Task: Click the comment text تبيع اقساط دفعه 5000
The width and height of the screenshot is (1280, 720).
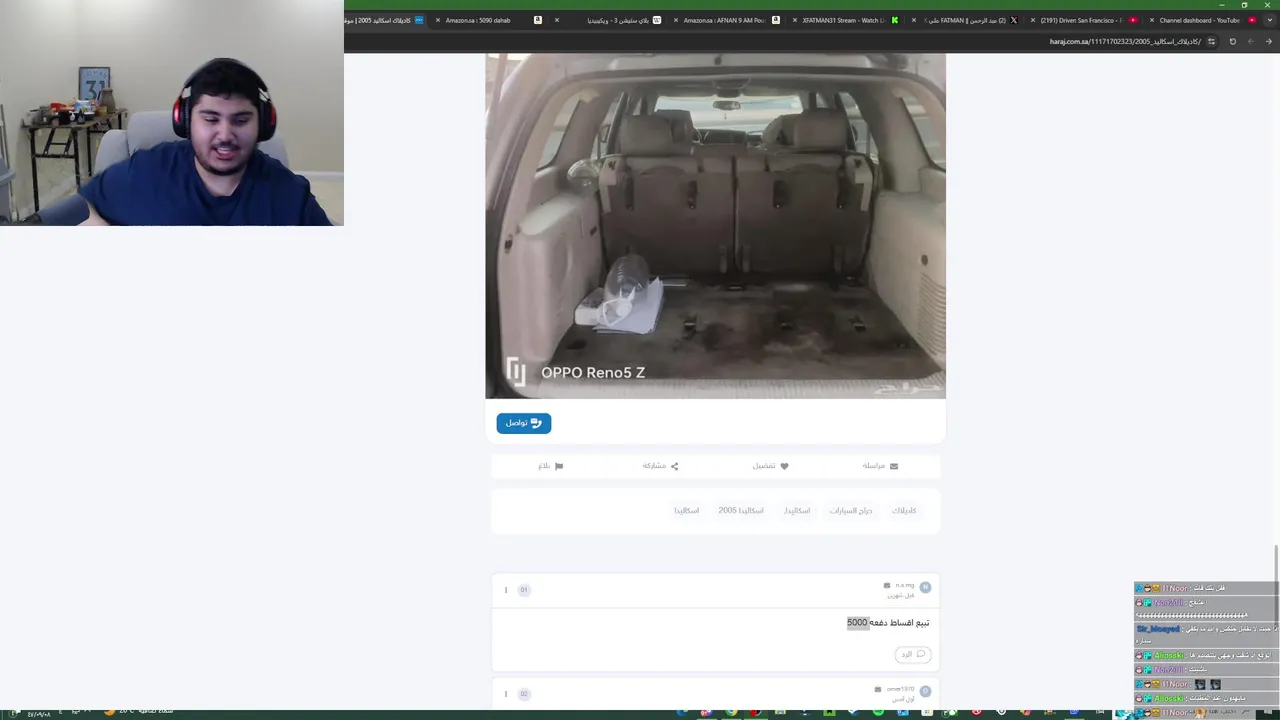Action: (x=888, y=623)
